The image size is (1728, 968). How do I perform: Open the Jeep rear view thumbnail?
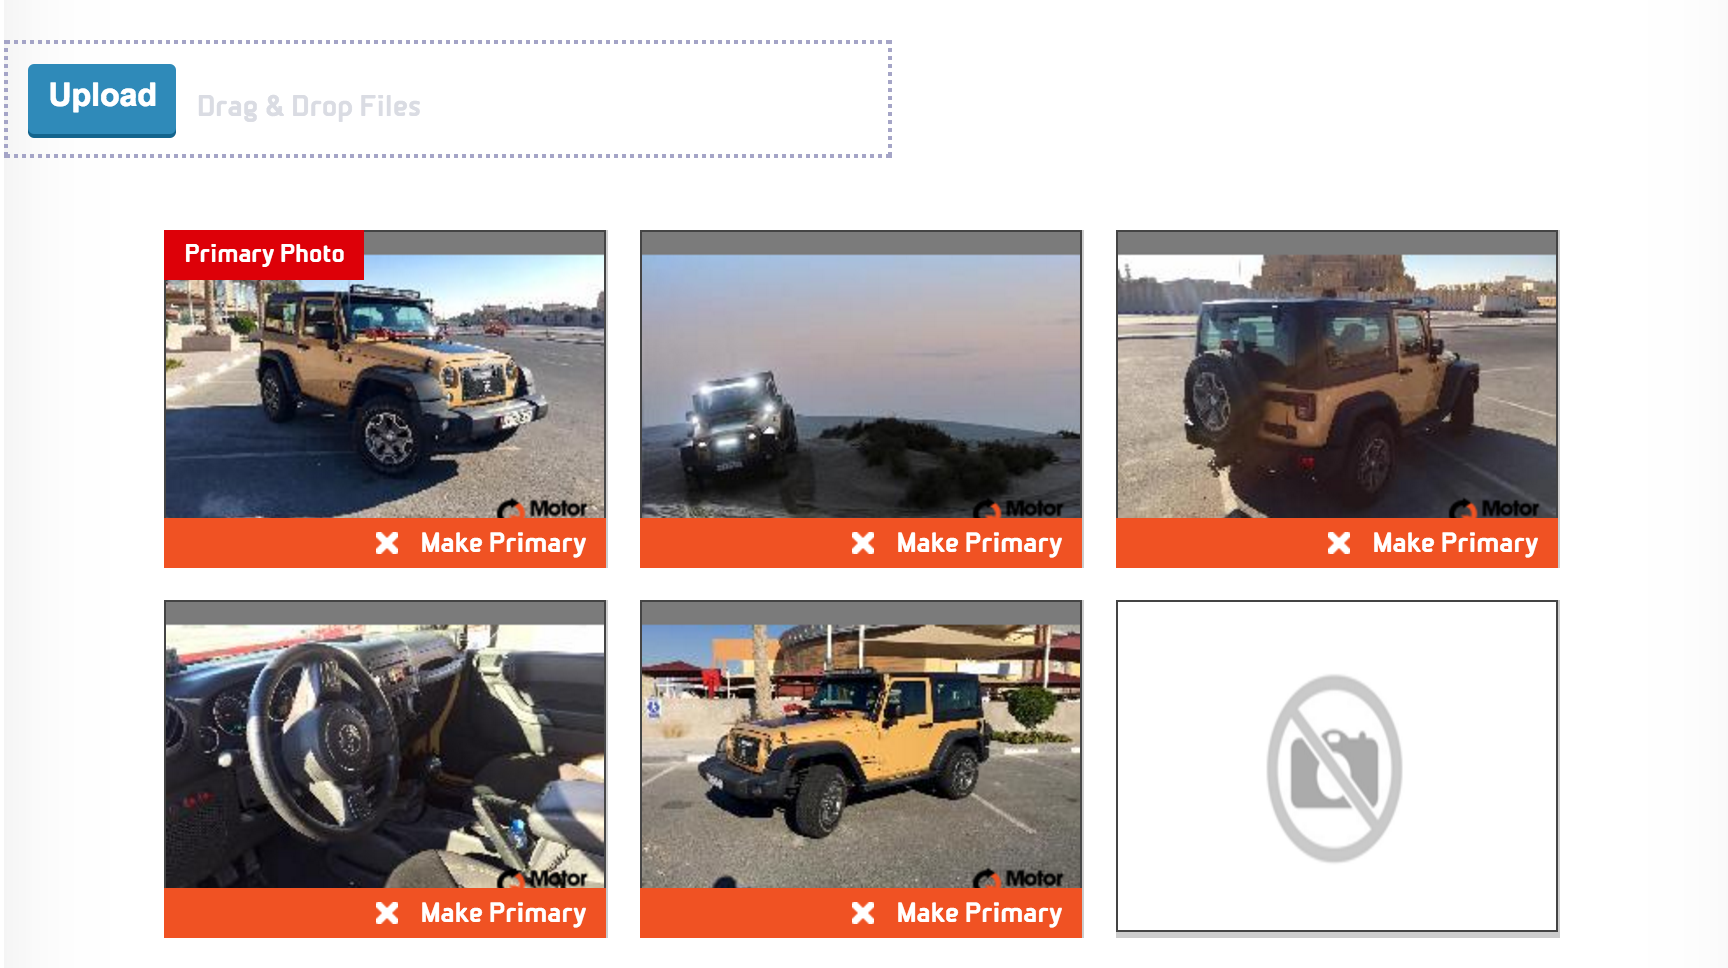pyautogui.click(x=1337, y=386)
